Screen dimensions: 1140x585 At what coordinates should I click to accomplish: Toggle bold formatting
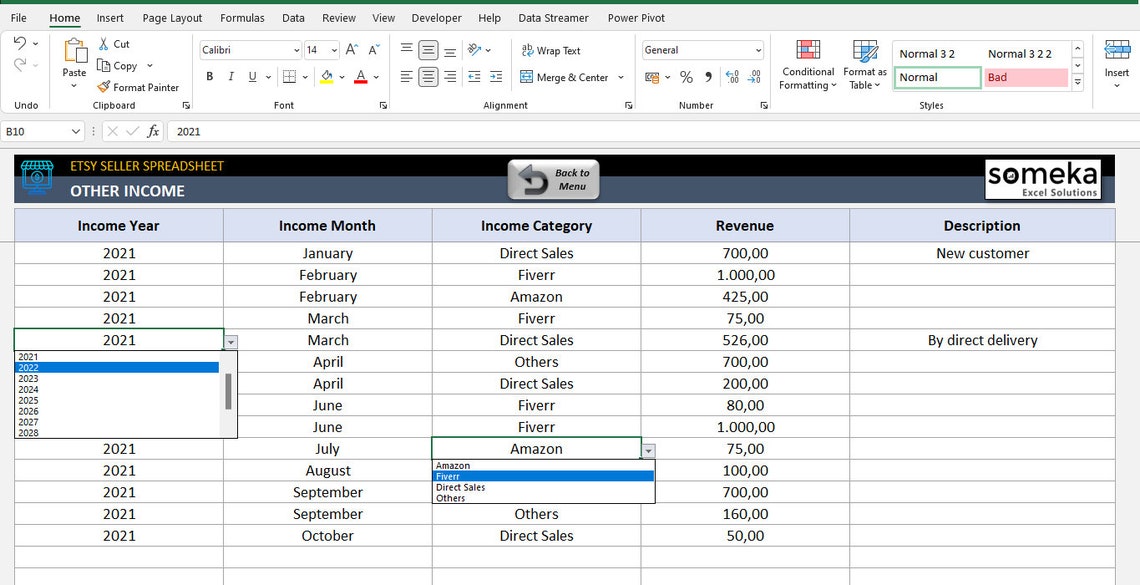(x=209, y=76)
